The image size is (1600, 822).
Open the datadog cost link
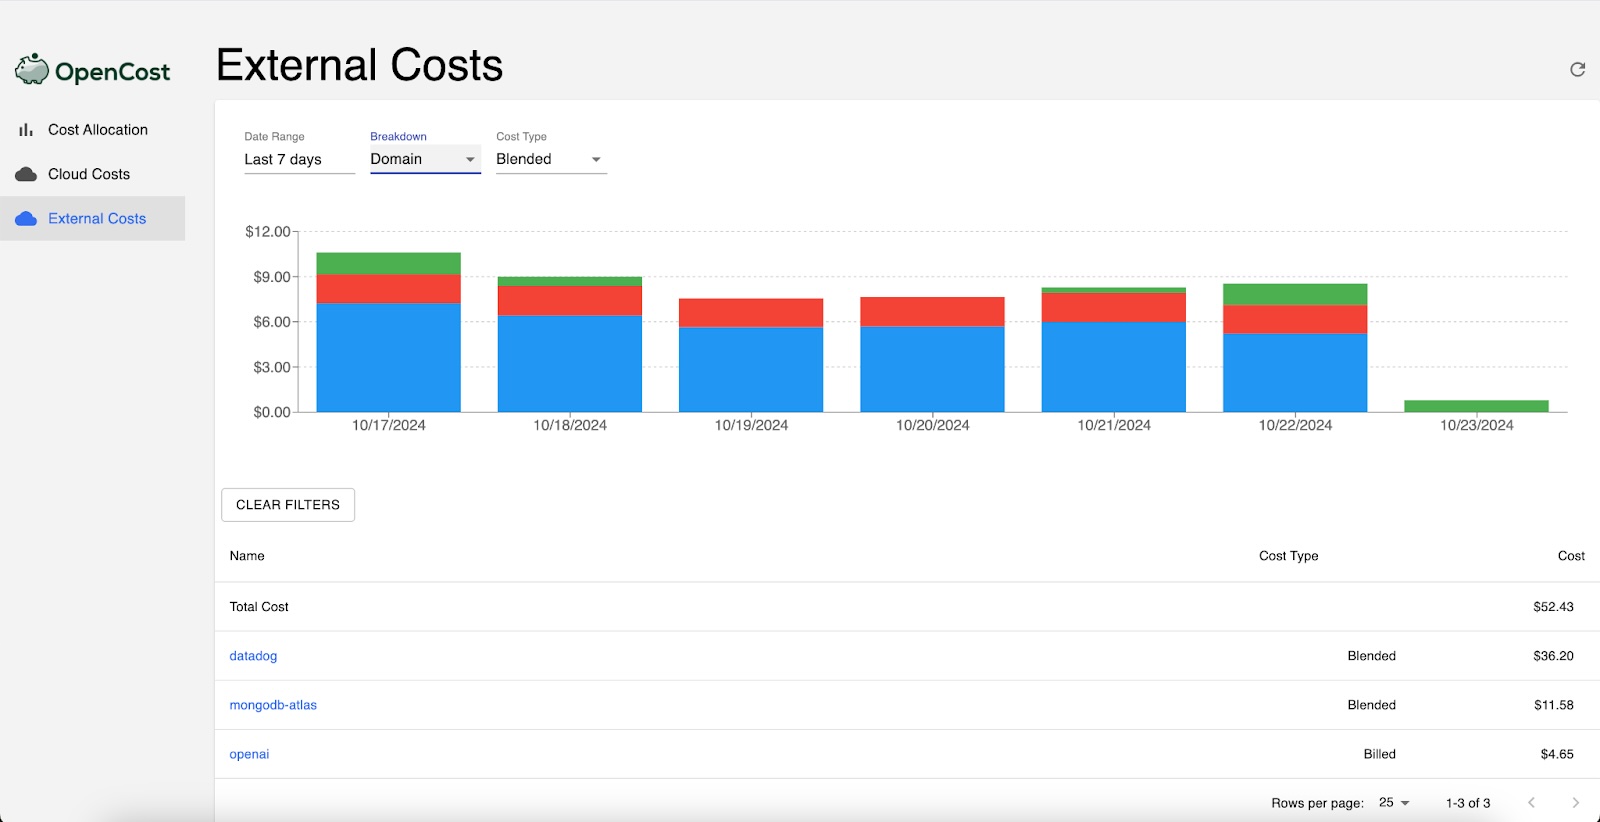coord(253,656)
